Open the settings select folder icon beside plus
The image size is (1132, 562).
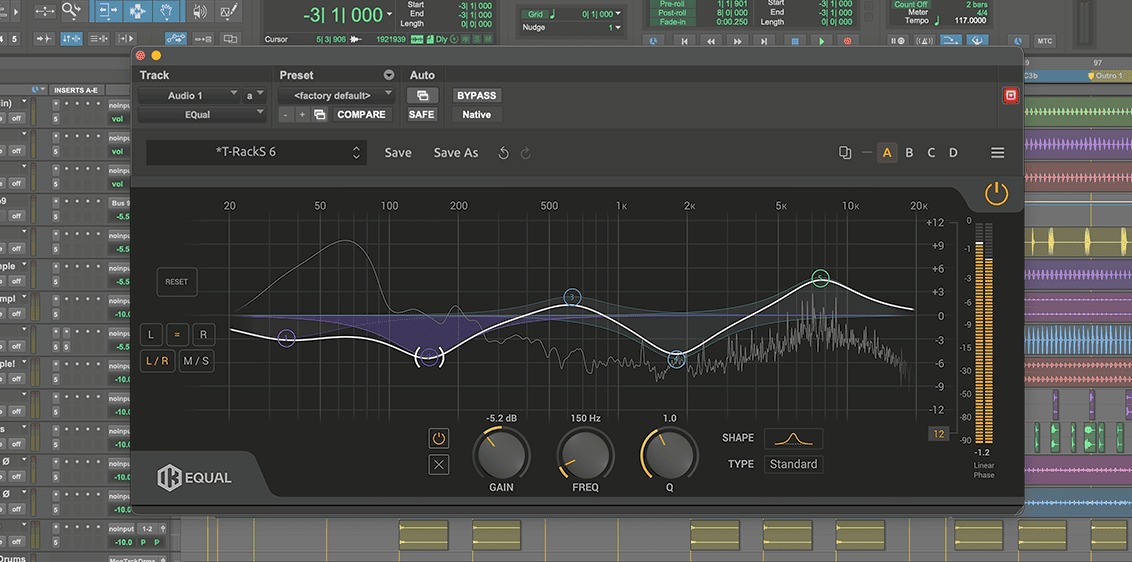tap(319, 114)
